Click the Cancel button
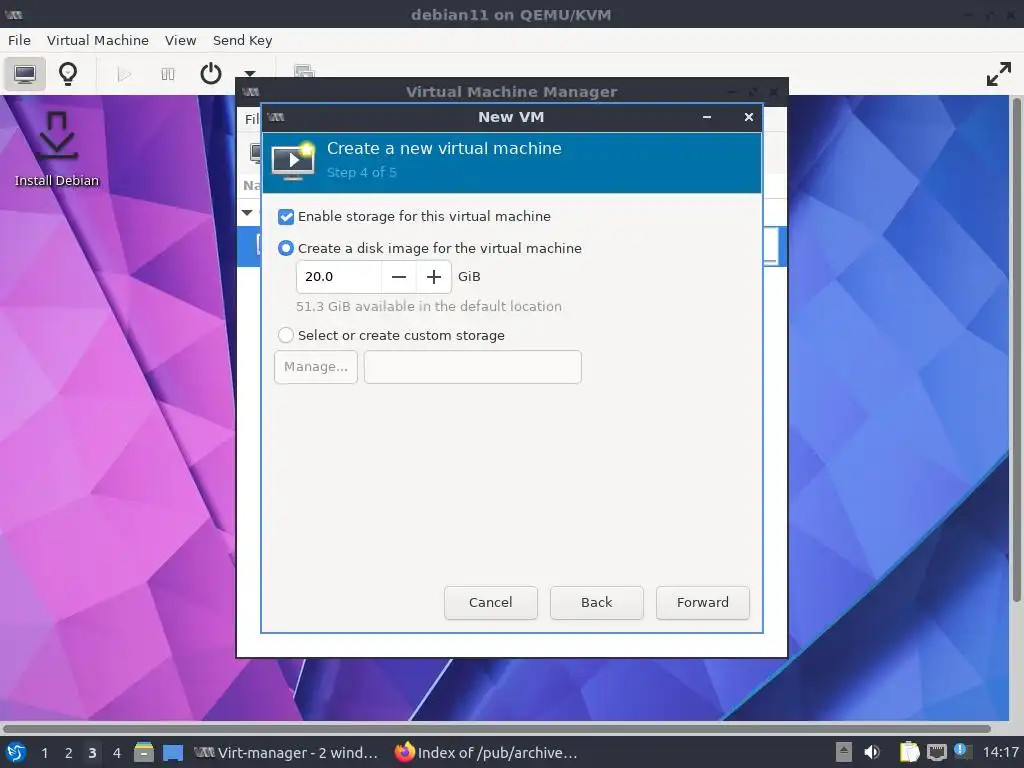Image resolution: width=1024 pixels, height=768 pixels. 490,603
